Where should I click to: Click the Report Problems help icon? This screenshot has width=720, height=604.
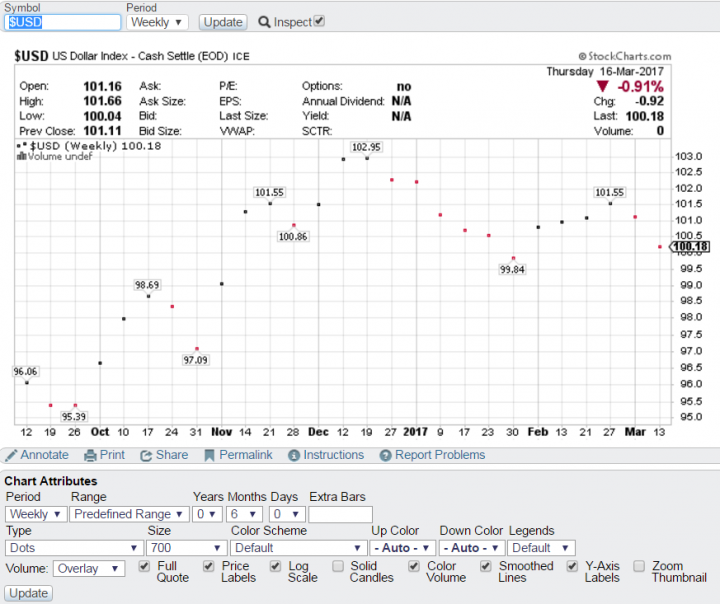coord(386,455)
